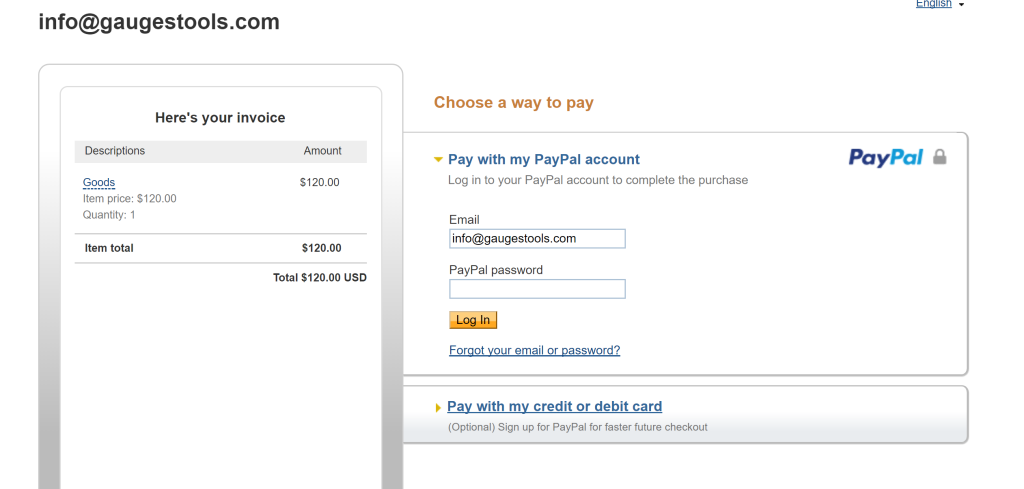Click the Here's your invoice title
1024x489 pixels.
click(x=220, y=118)
